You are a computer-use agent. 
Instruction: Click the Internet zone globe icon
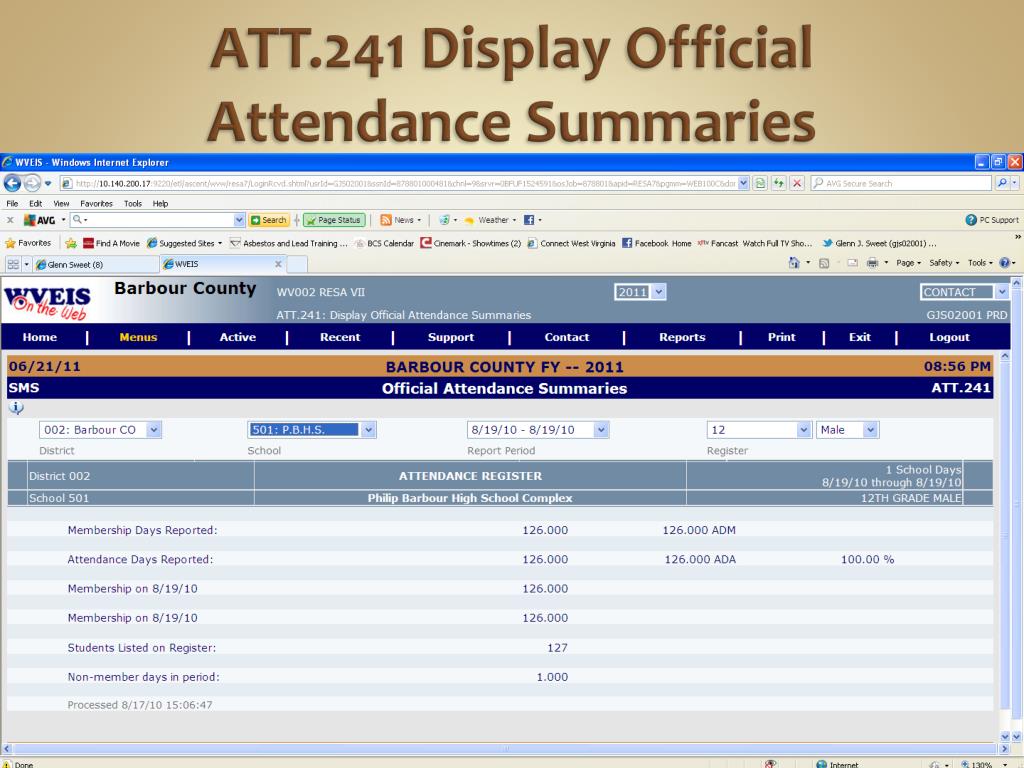(822, 764)
